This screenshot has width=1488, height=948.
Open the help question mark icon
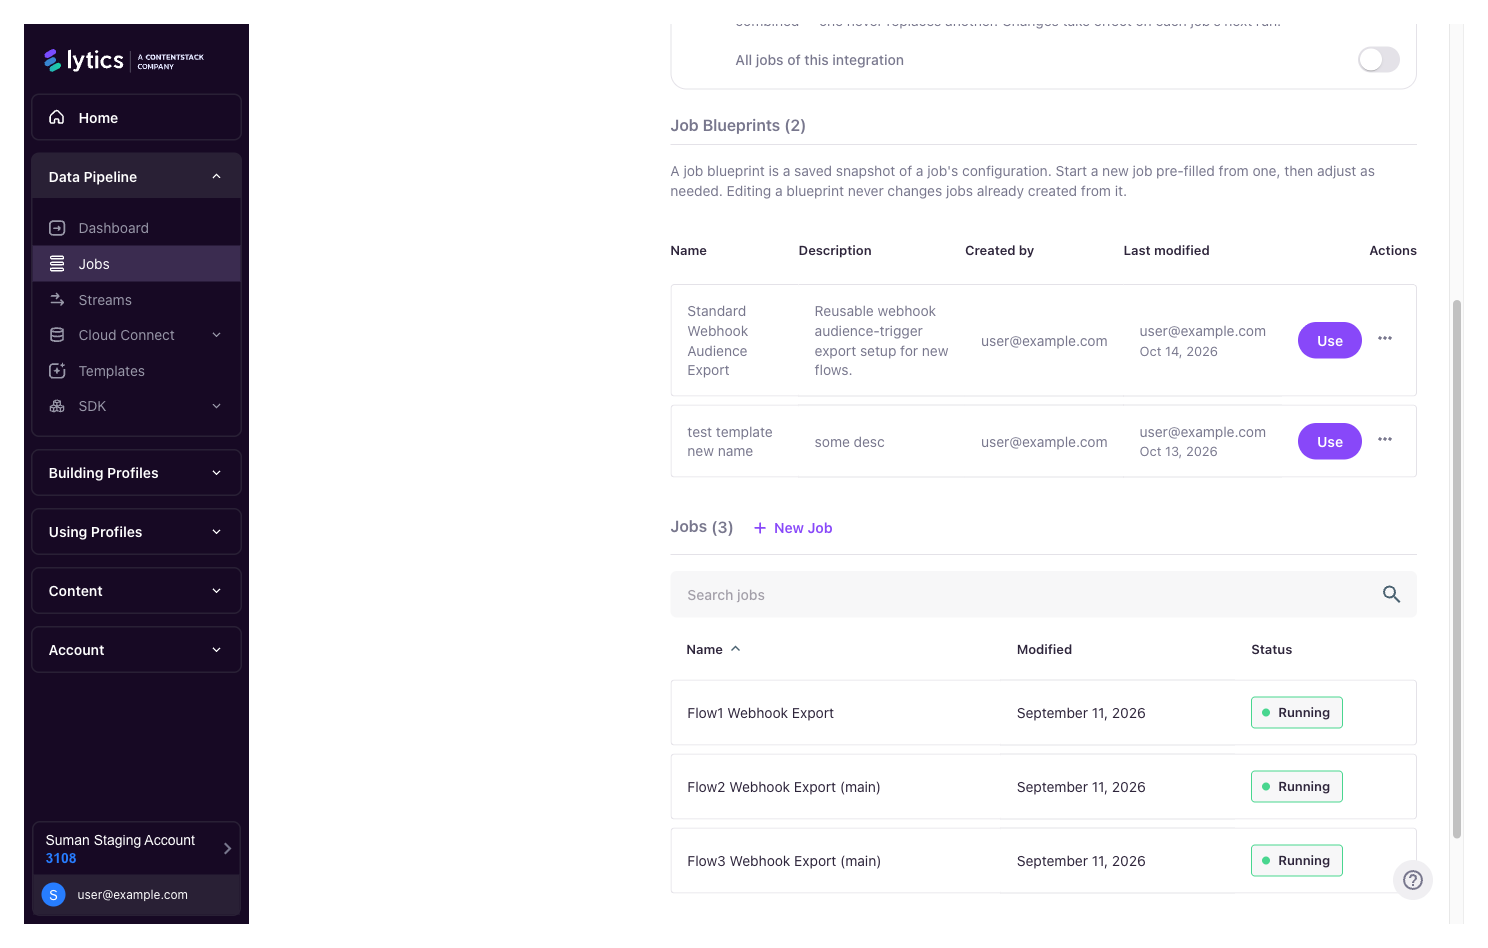1413,880
